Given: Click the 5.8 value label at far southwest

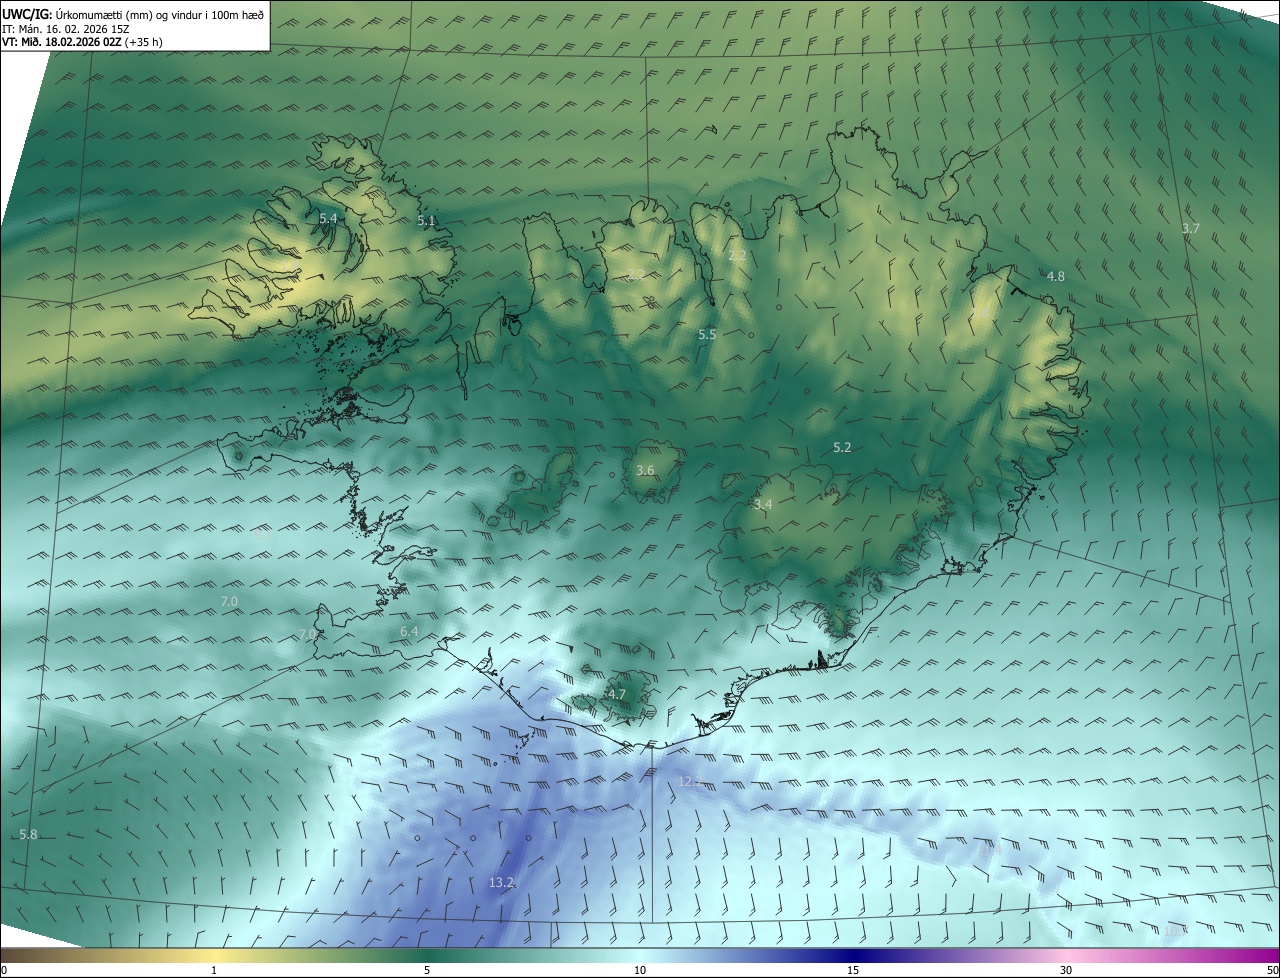Looking at the screenshot, I should [x=28, y=834].
